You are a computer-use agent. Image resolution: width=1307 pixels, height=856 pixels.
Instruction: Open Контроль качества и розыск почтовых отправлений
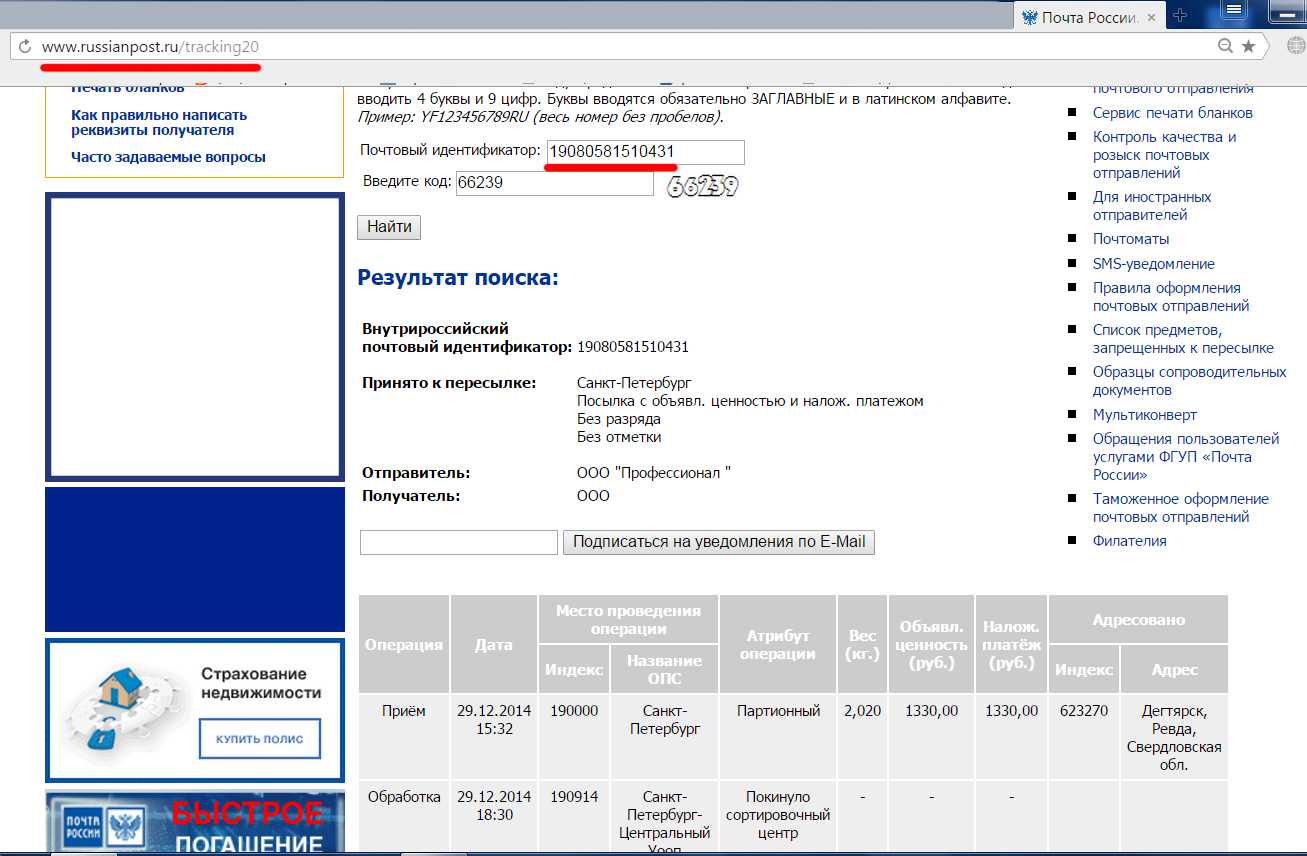click(x=1165, y=155)
